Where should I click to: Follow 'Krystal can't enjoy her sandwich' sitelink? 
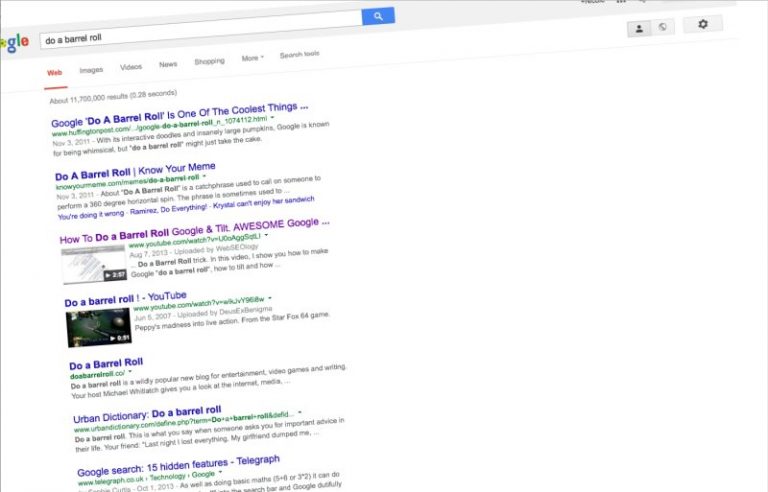point(264,202)
